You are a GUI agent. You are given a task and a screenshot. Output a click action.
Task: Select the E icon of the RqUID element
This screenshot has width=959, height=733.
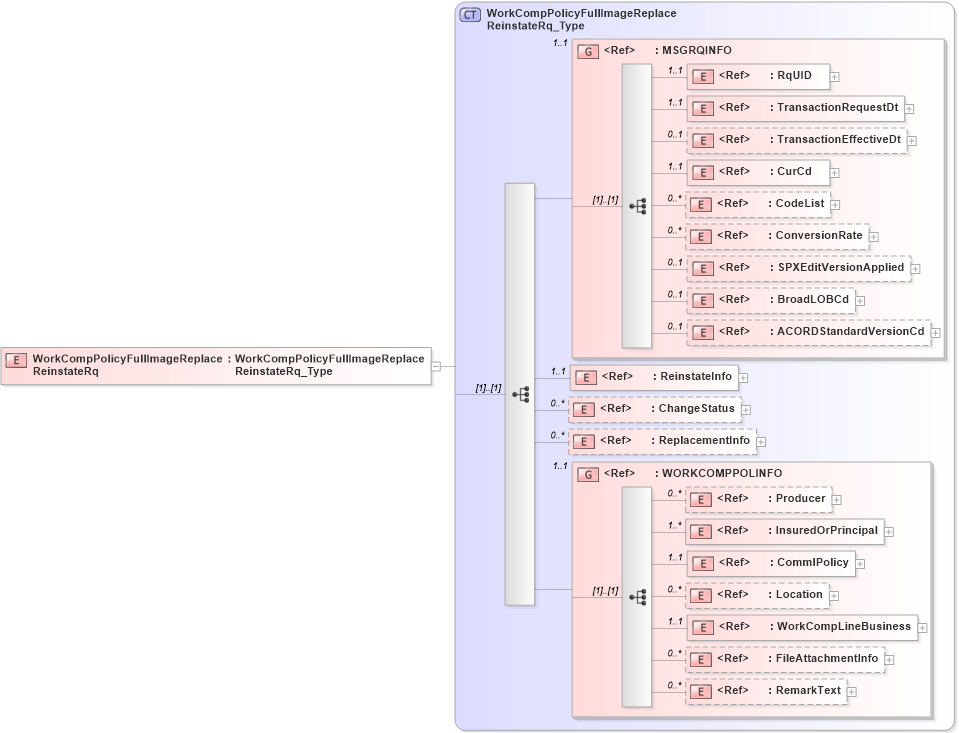pyautogui.click(x=703, y=76)
